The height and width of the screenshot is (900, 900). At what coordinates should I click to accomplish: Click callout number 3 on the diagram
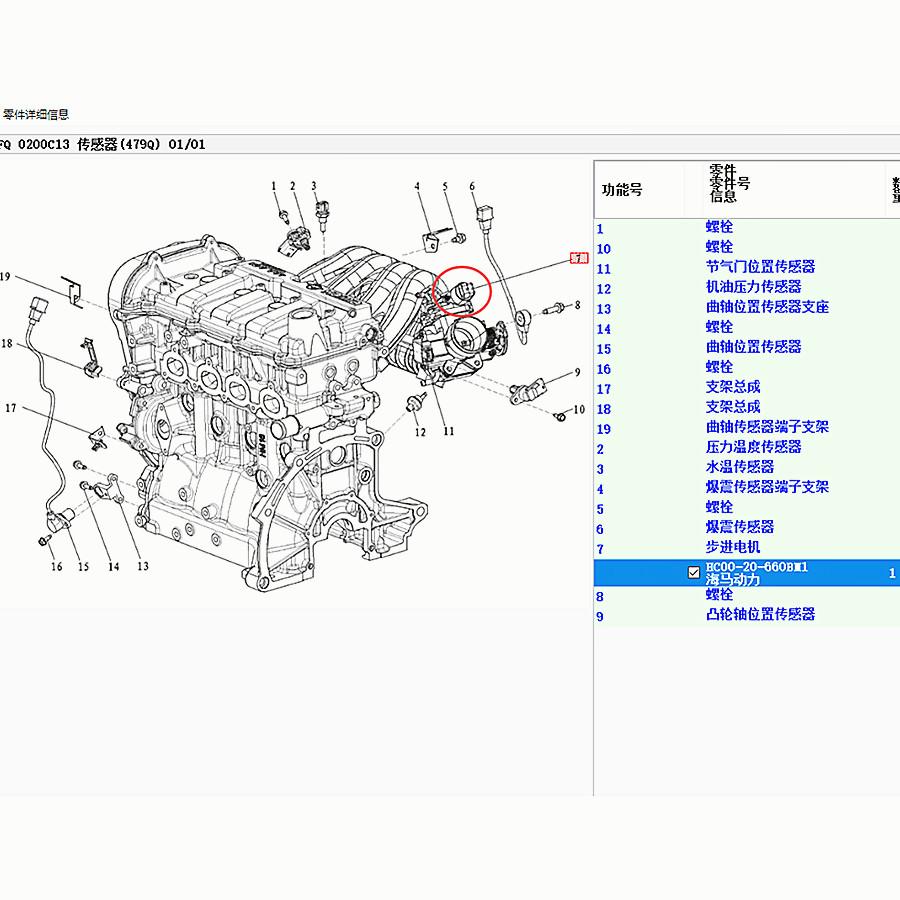[314, 186]
